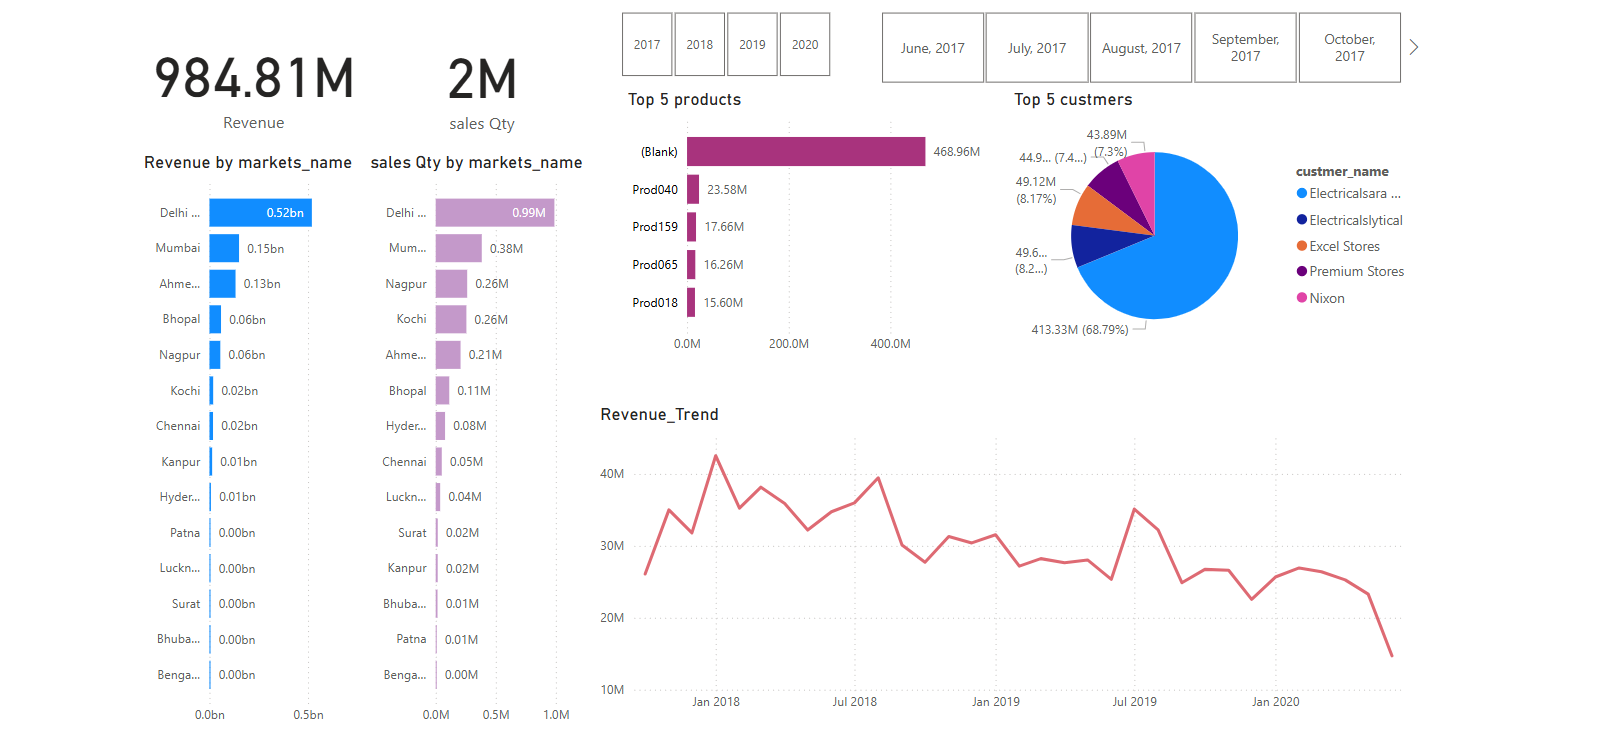Click the Bhopal label in sales qty chart
1611x734 pixels.
408,391
